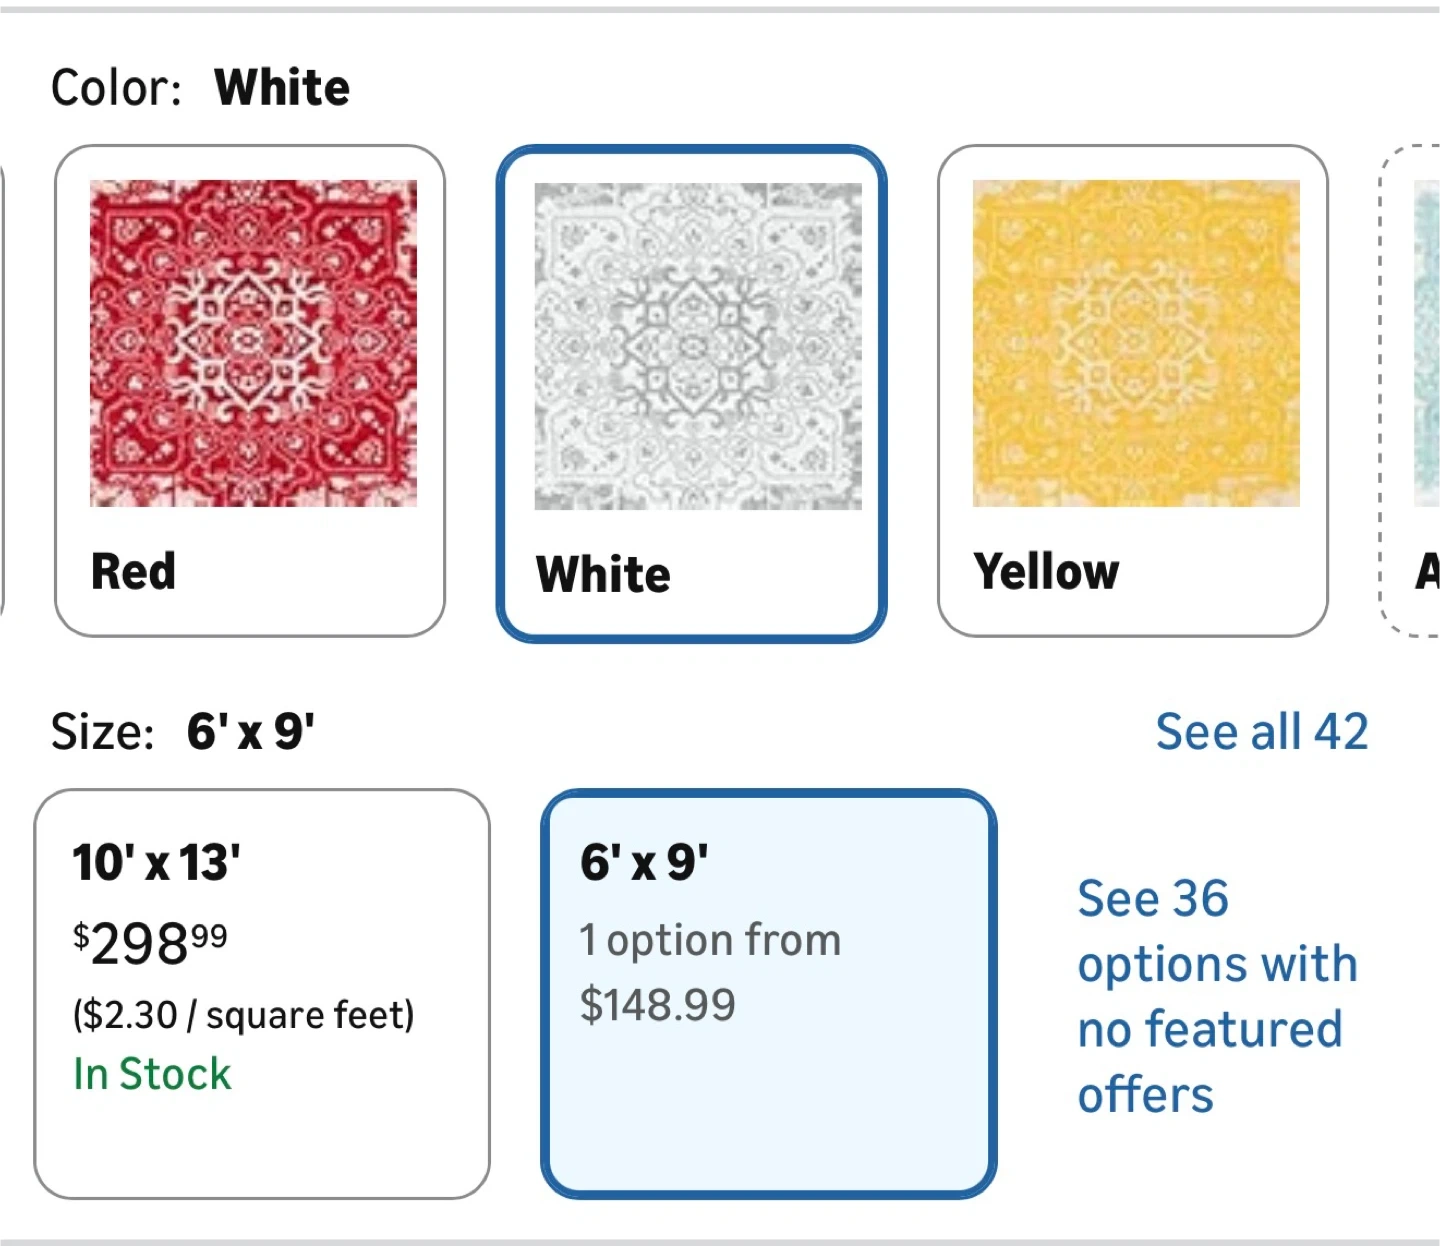1440x1246 pixels.
Task: Click the price per square feet text
Action: click(x=243, y=1015)
